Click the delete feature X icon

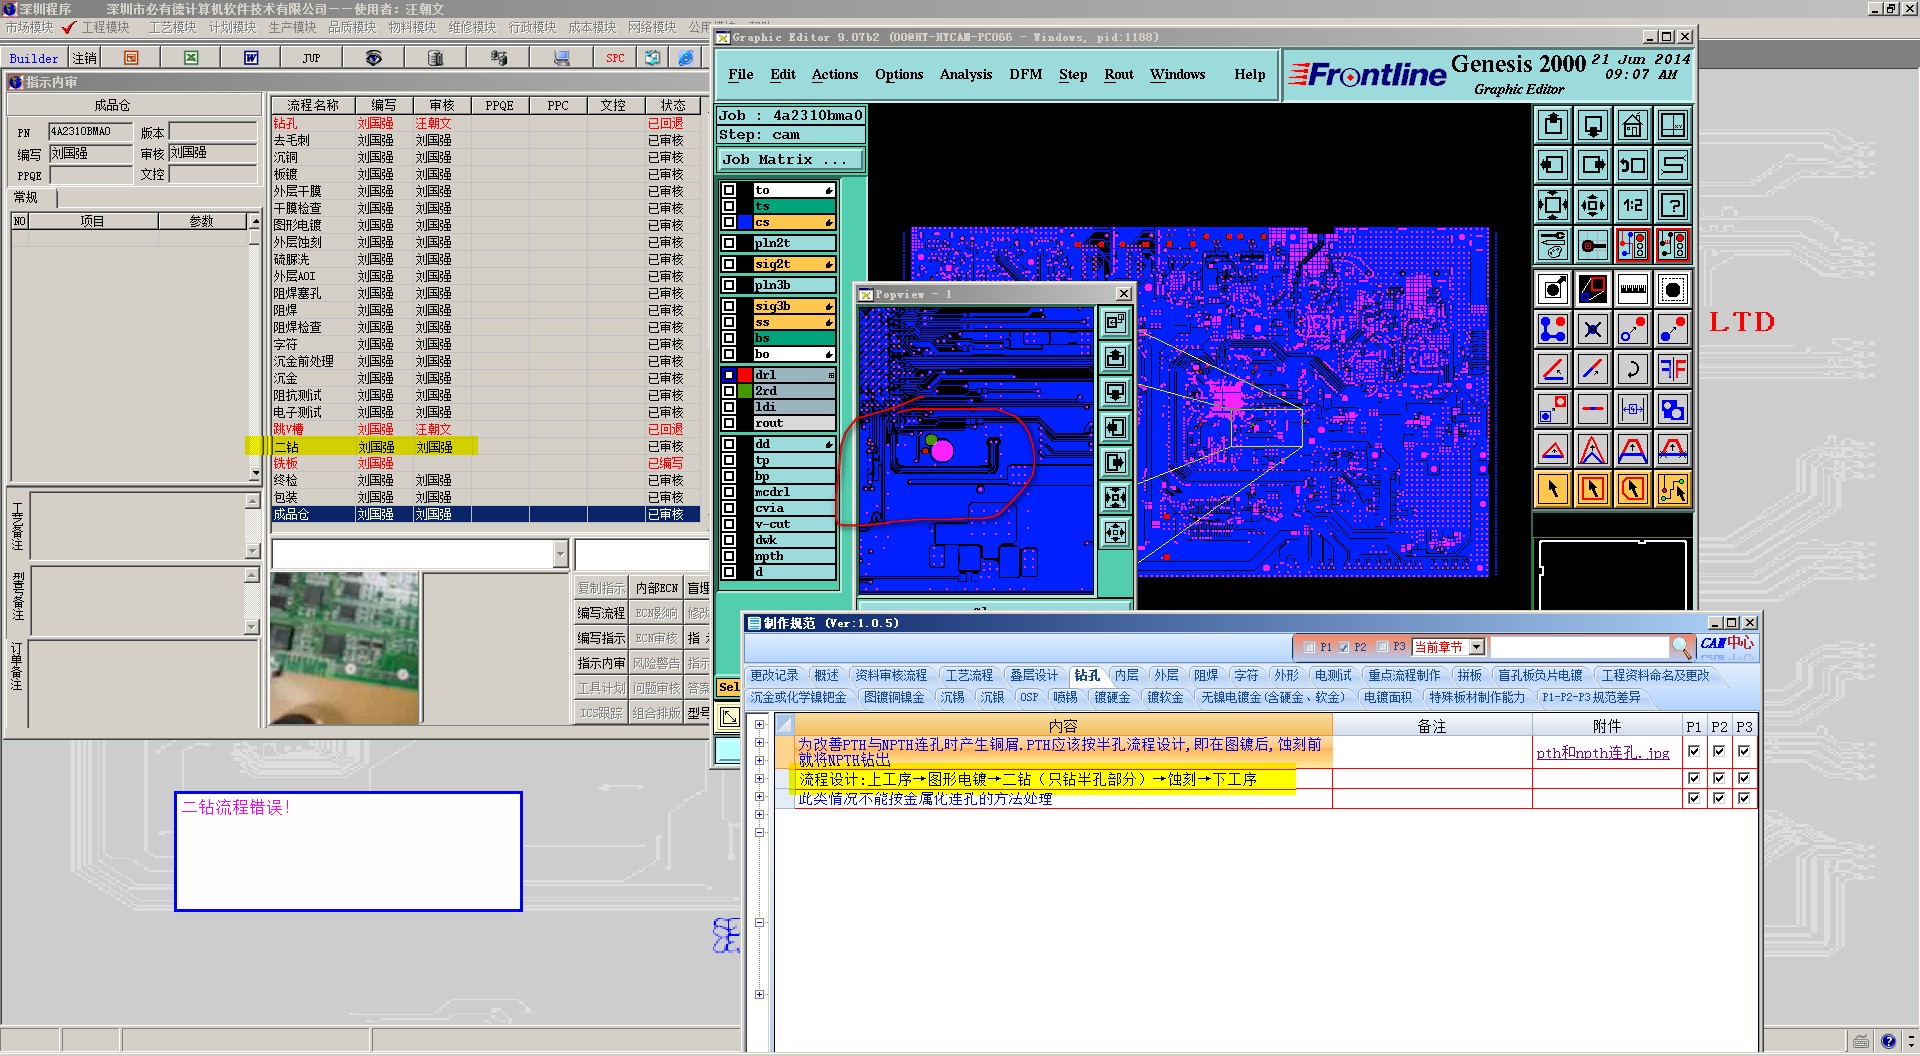tap(1593, 329)
